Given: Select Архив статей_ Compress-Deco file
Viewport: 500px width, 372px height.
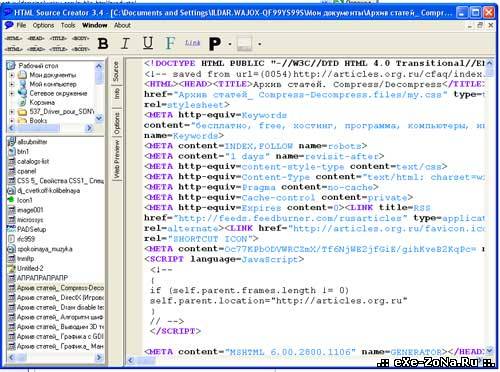Looking at the screenshot, I should tap(60, 288).
